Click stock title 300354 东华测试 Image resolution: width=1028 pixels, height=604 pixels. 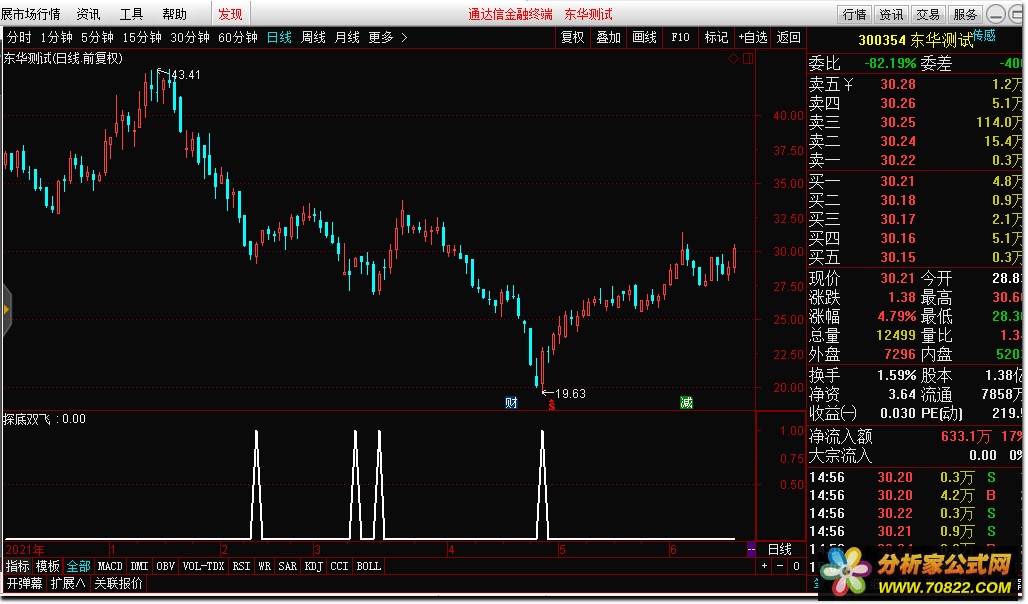(915, 41)
